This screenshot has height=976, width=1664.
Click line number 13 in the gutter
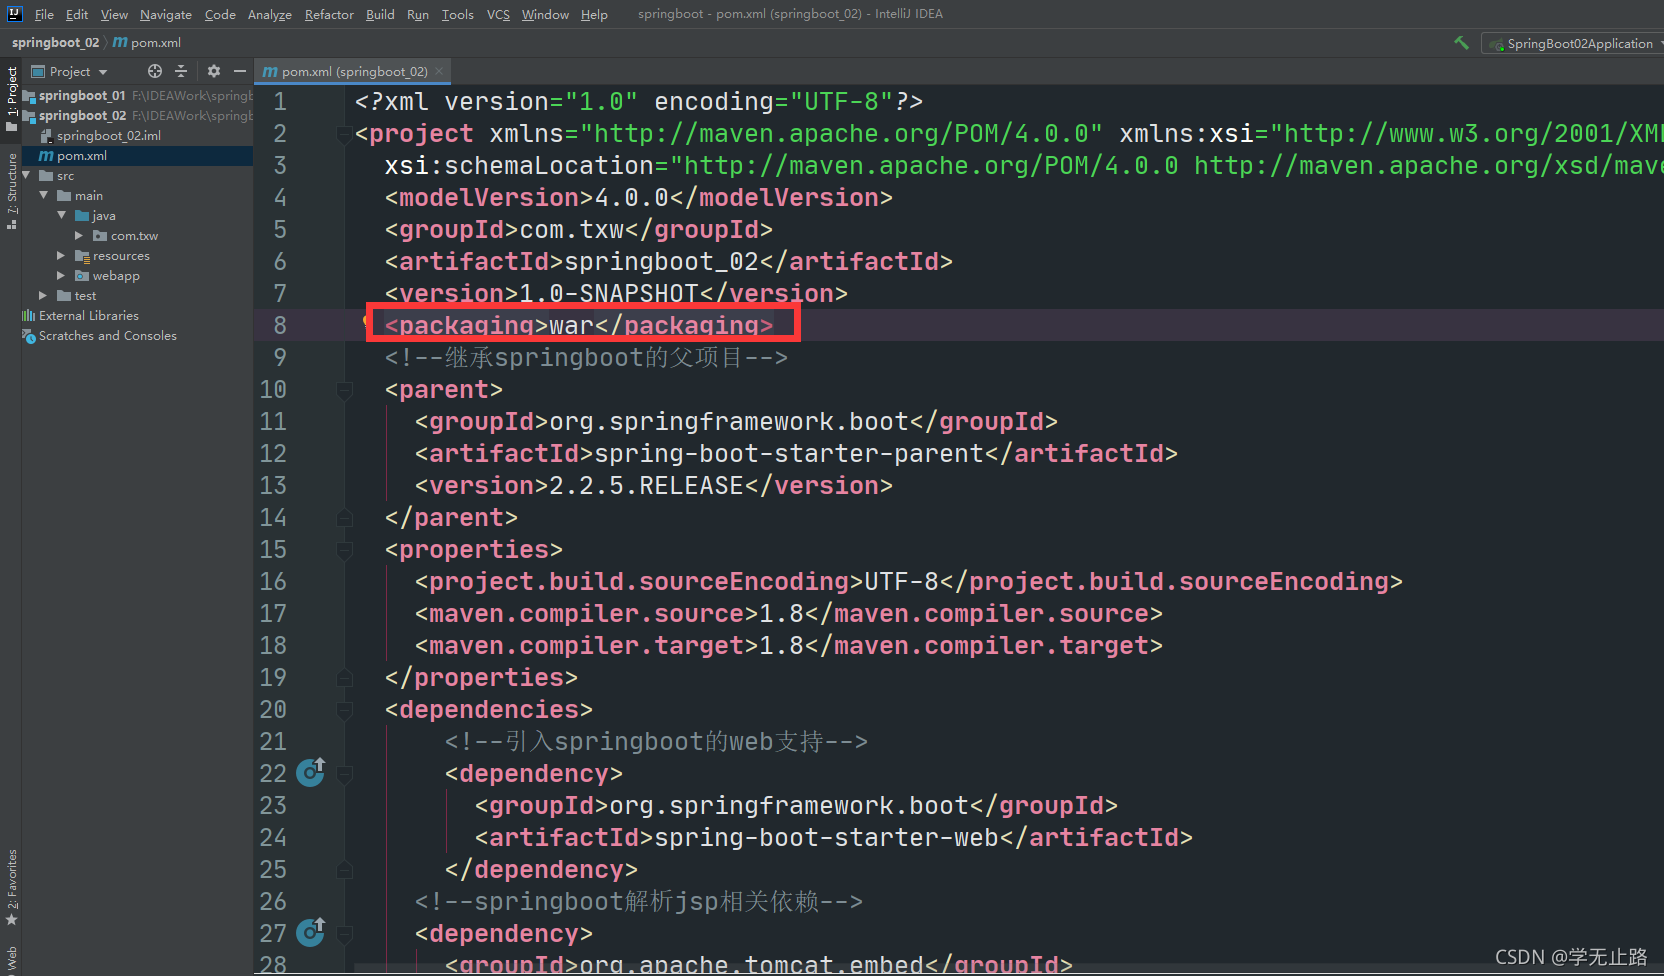pyautogui.click(x=273, y=485)
